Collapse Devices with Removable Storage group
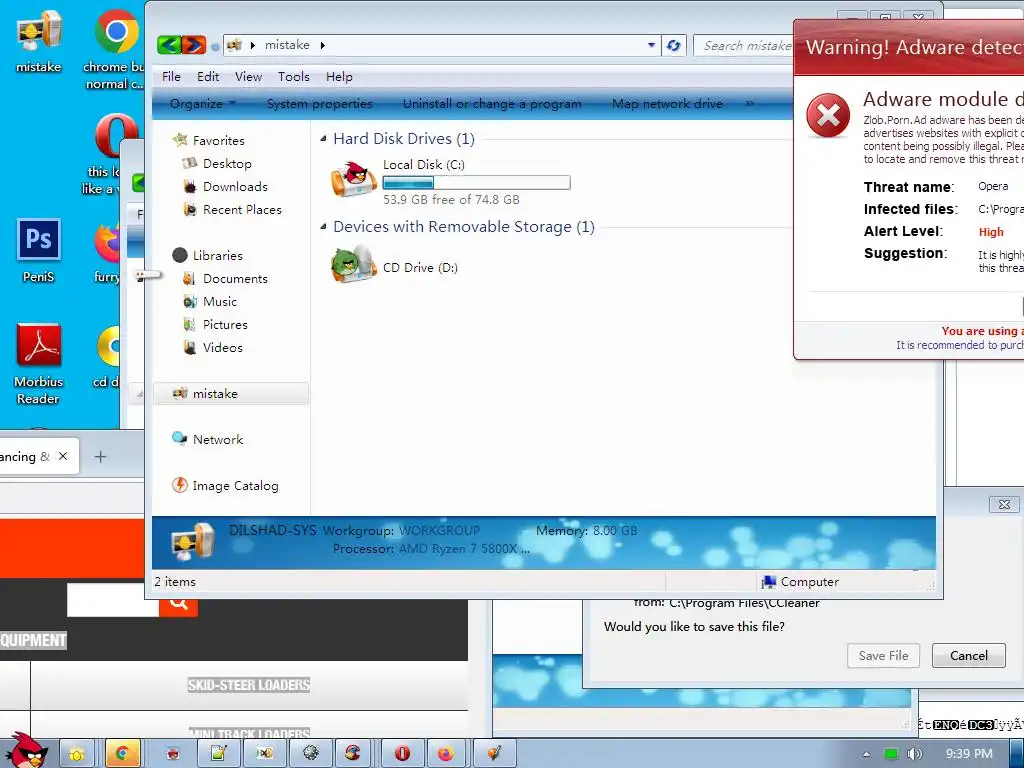The image size is (1024, 768). coord(323,227)
